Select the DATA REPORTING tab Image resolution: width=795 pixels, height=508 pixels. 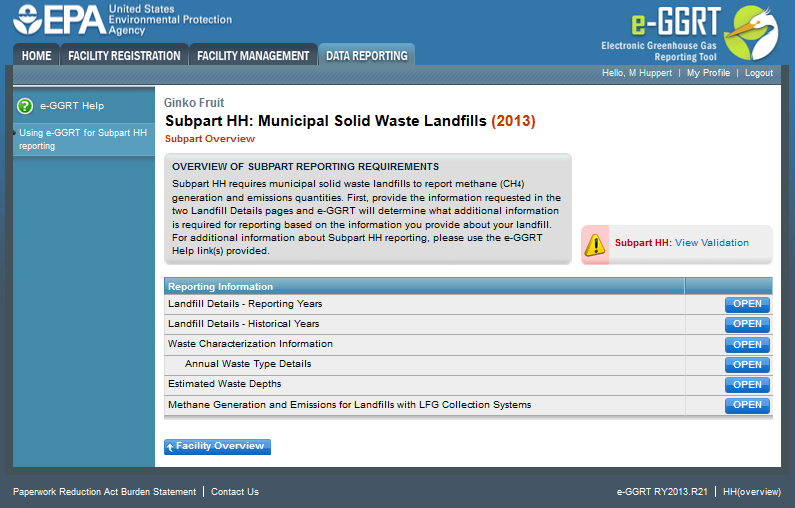[367, 55]
